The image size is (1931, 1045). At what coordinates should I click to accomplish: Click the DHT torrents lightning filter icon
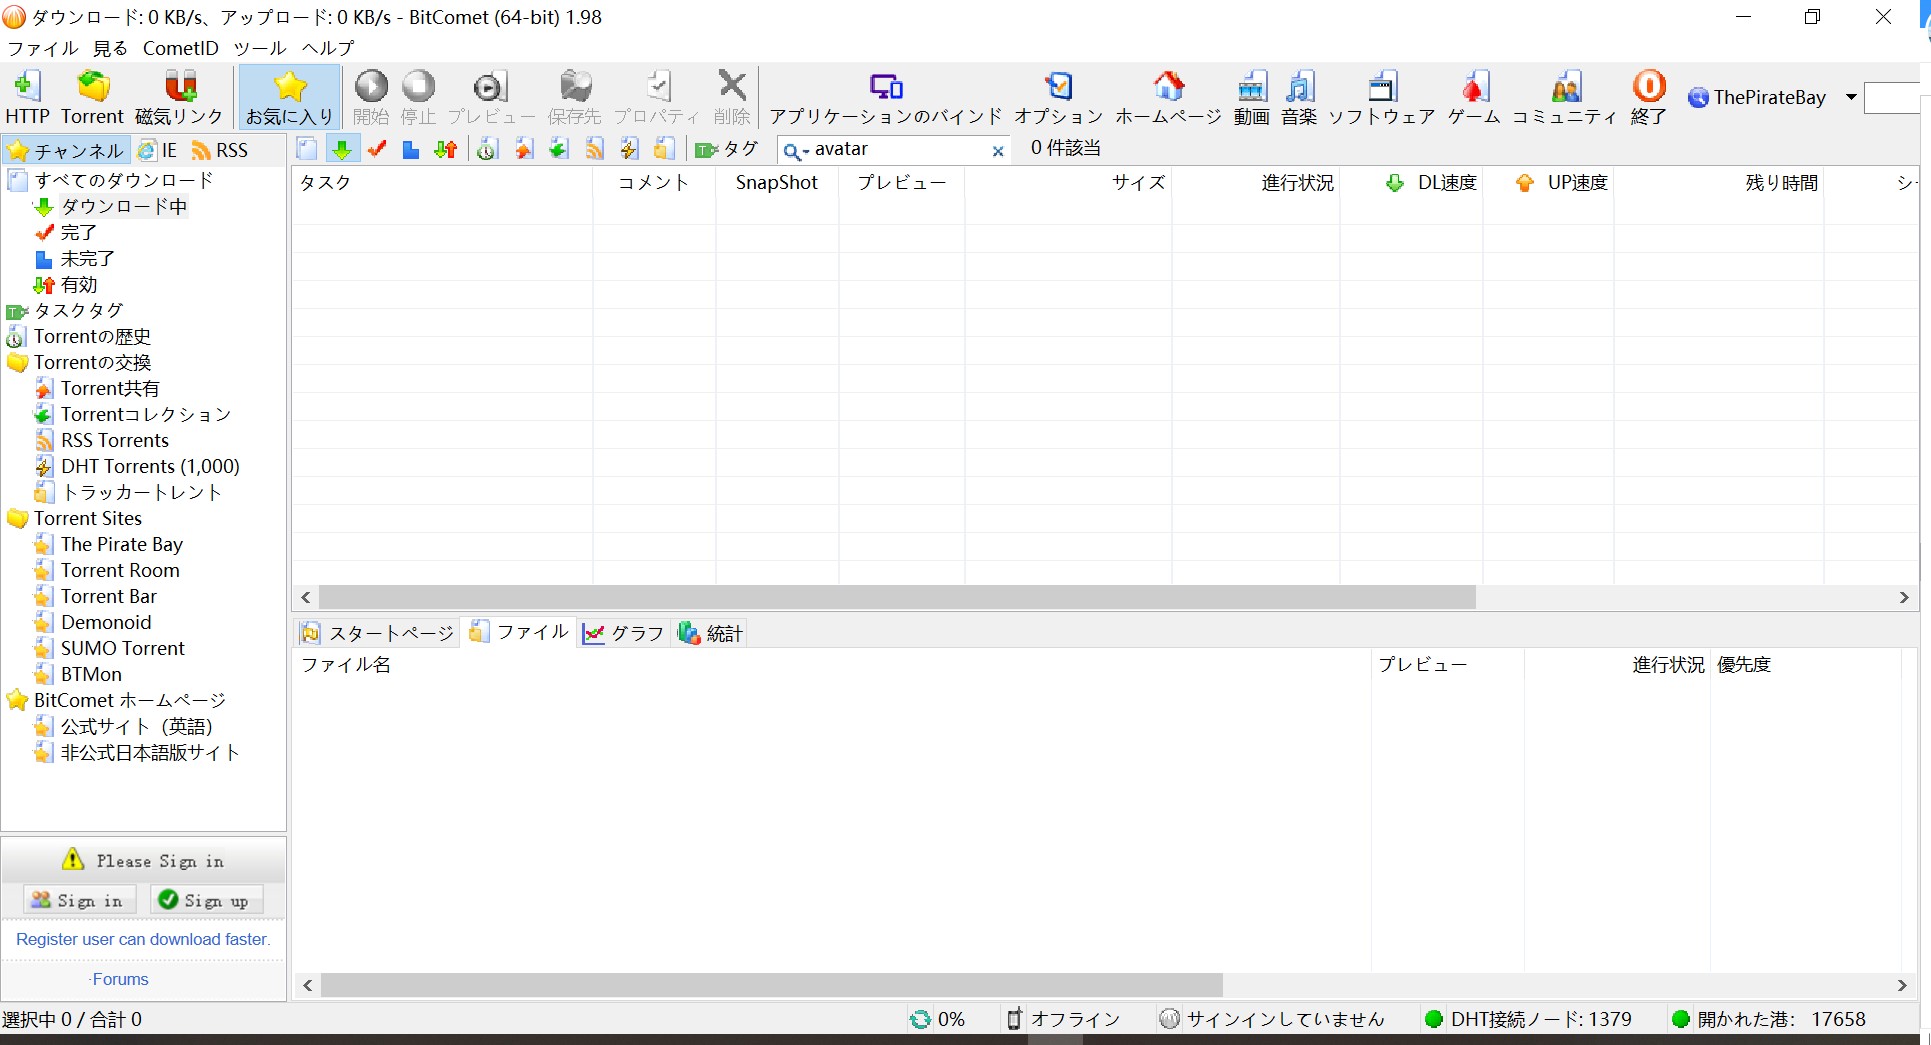click(629, 149)
